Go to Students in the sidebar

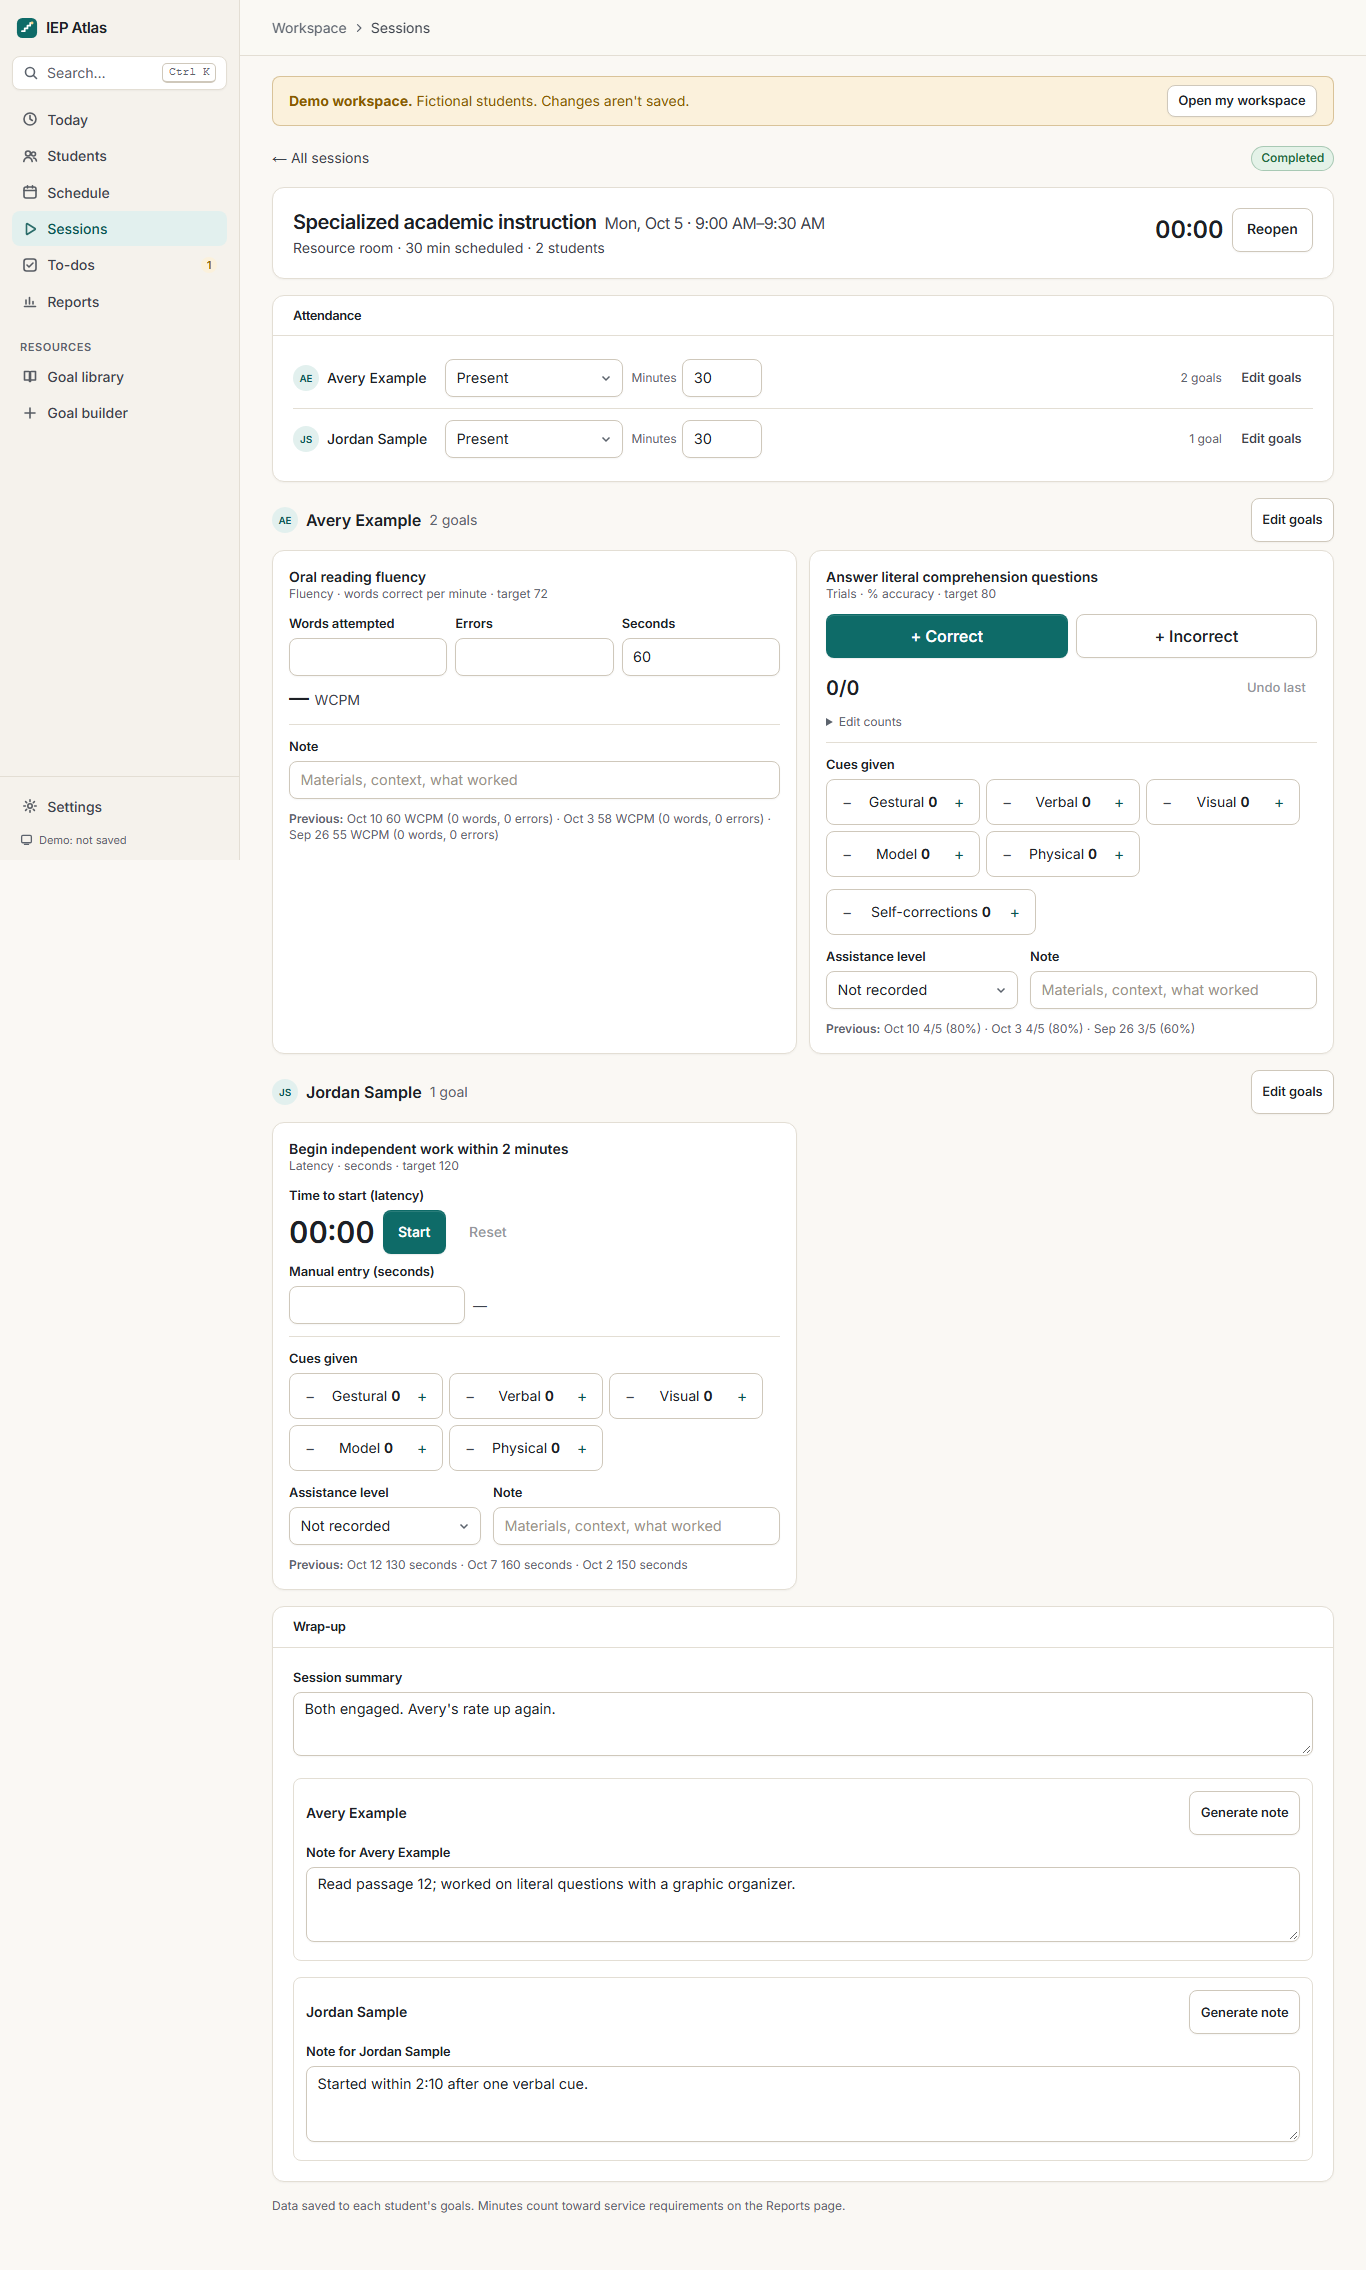click(x=119, y=156)
